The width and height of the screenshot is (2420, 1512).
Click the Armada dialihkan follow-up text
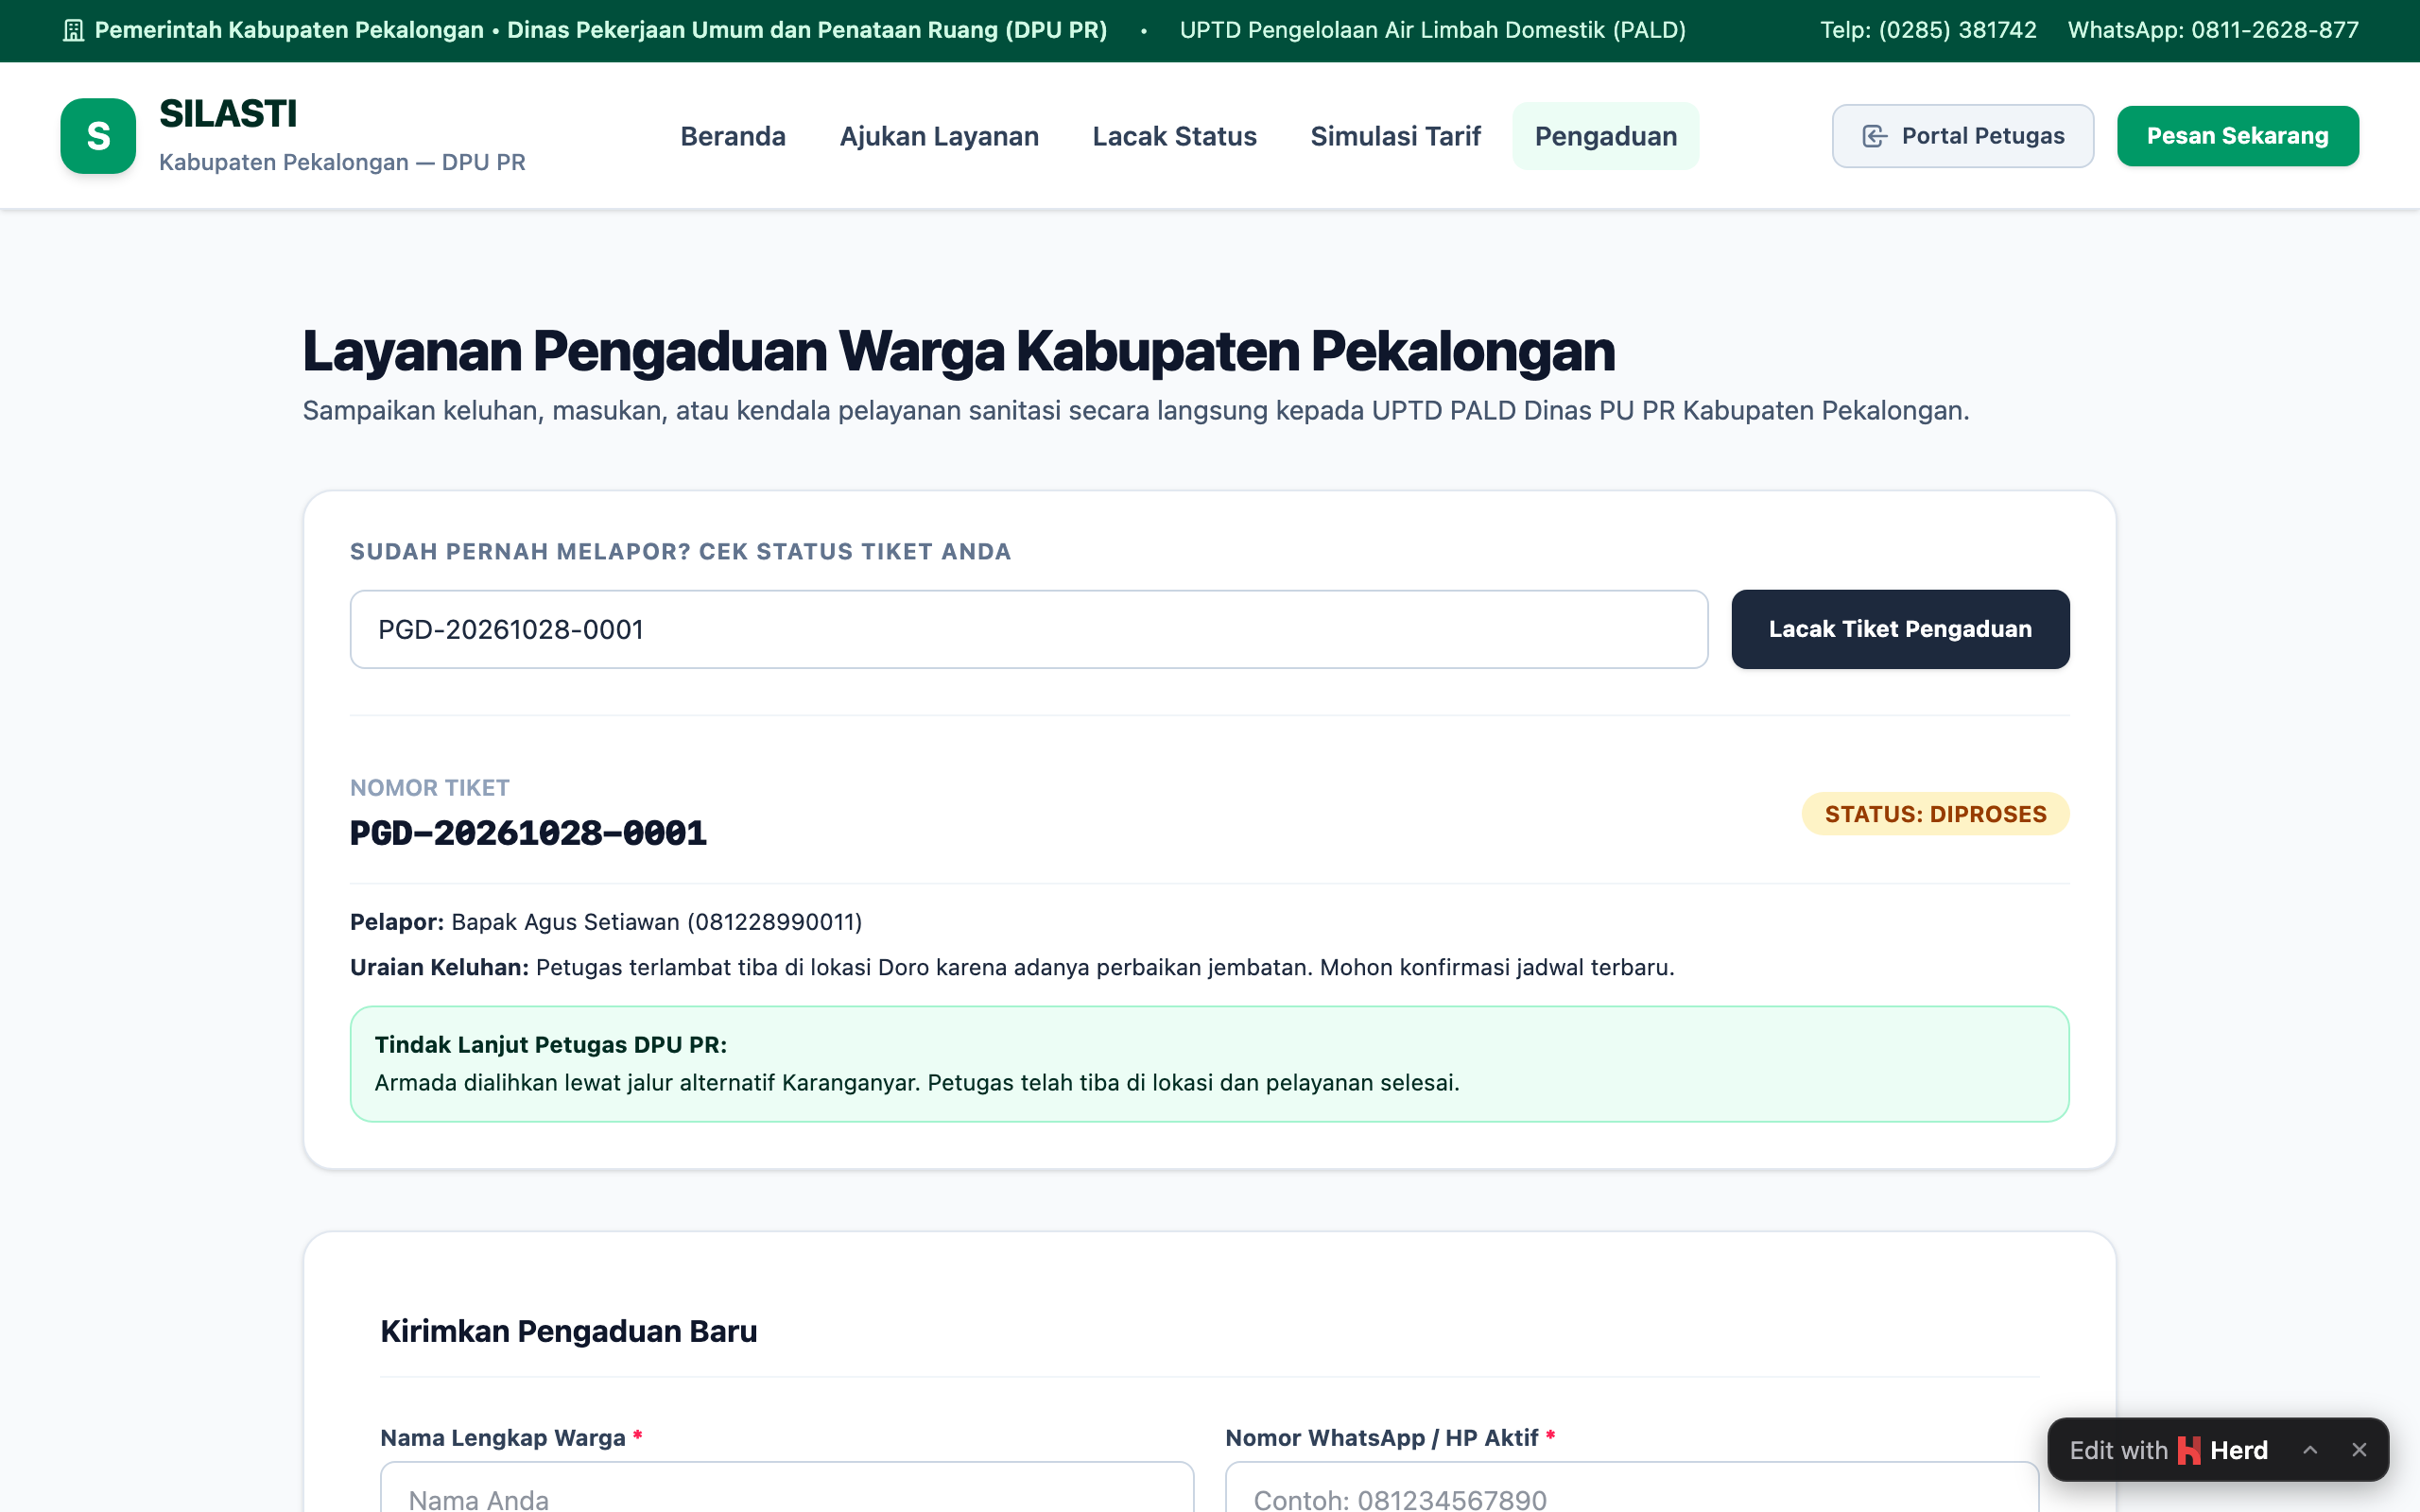click(x=917, y=1083)
